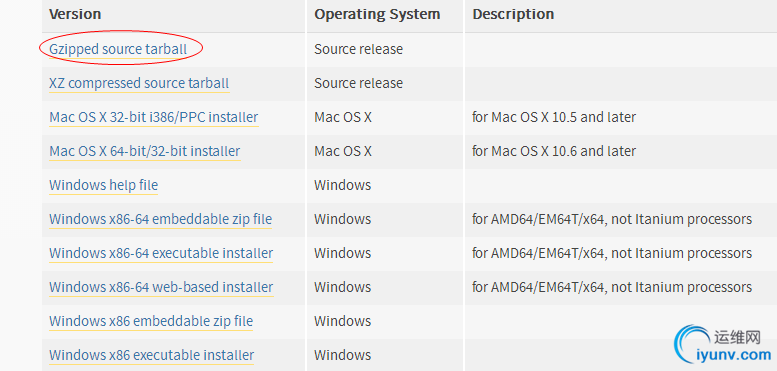The width and height of the screenshot is (777, 371).
Task: Get the Windows x86-64 executable installer
Action: tap(161, 253)
